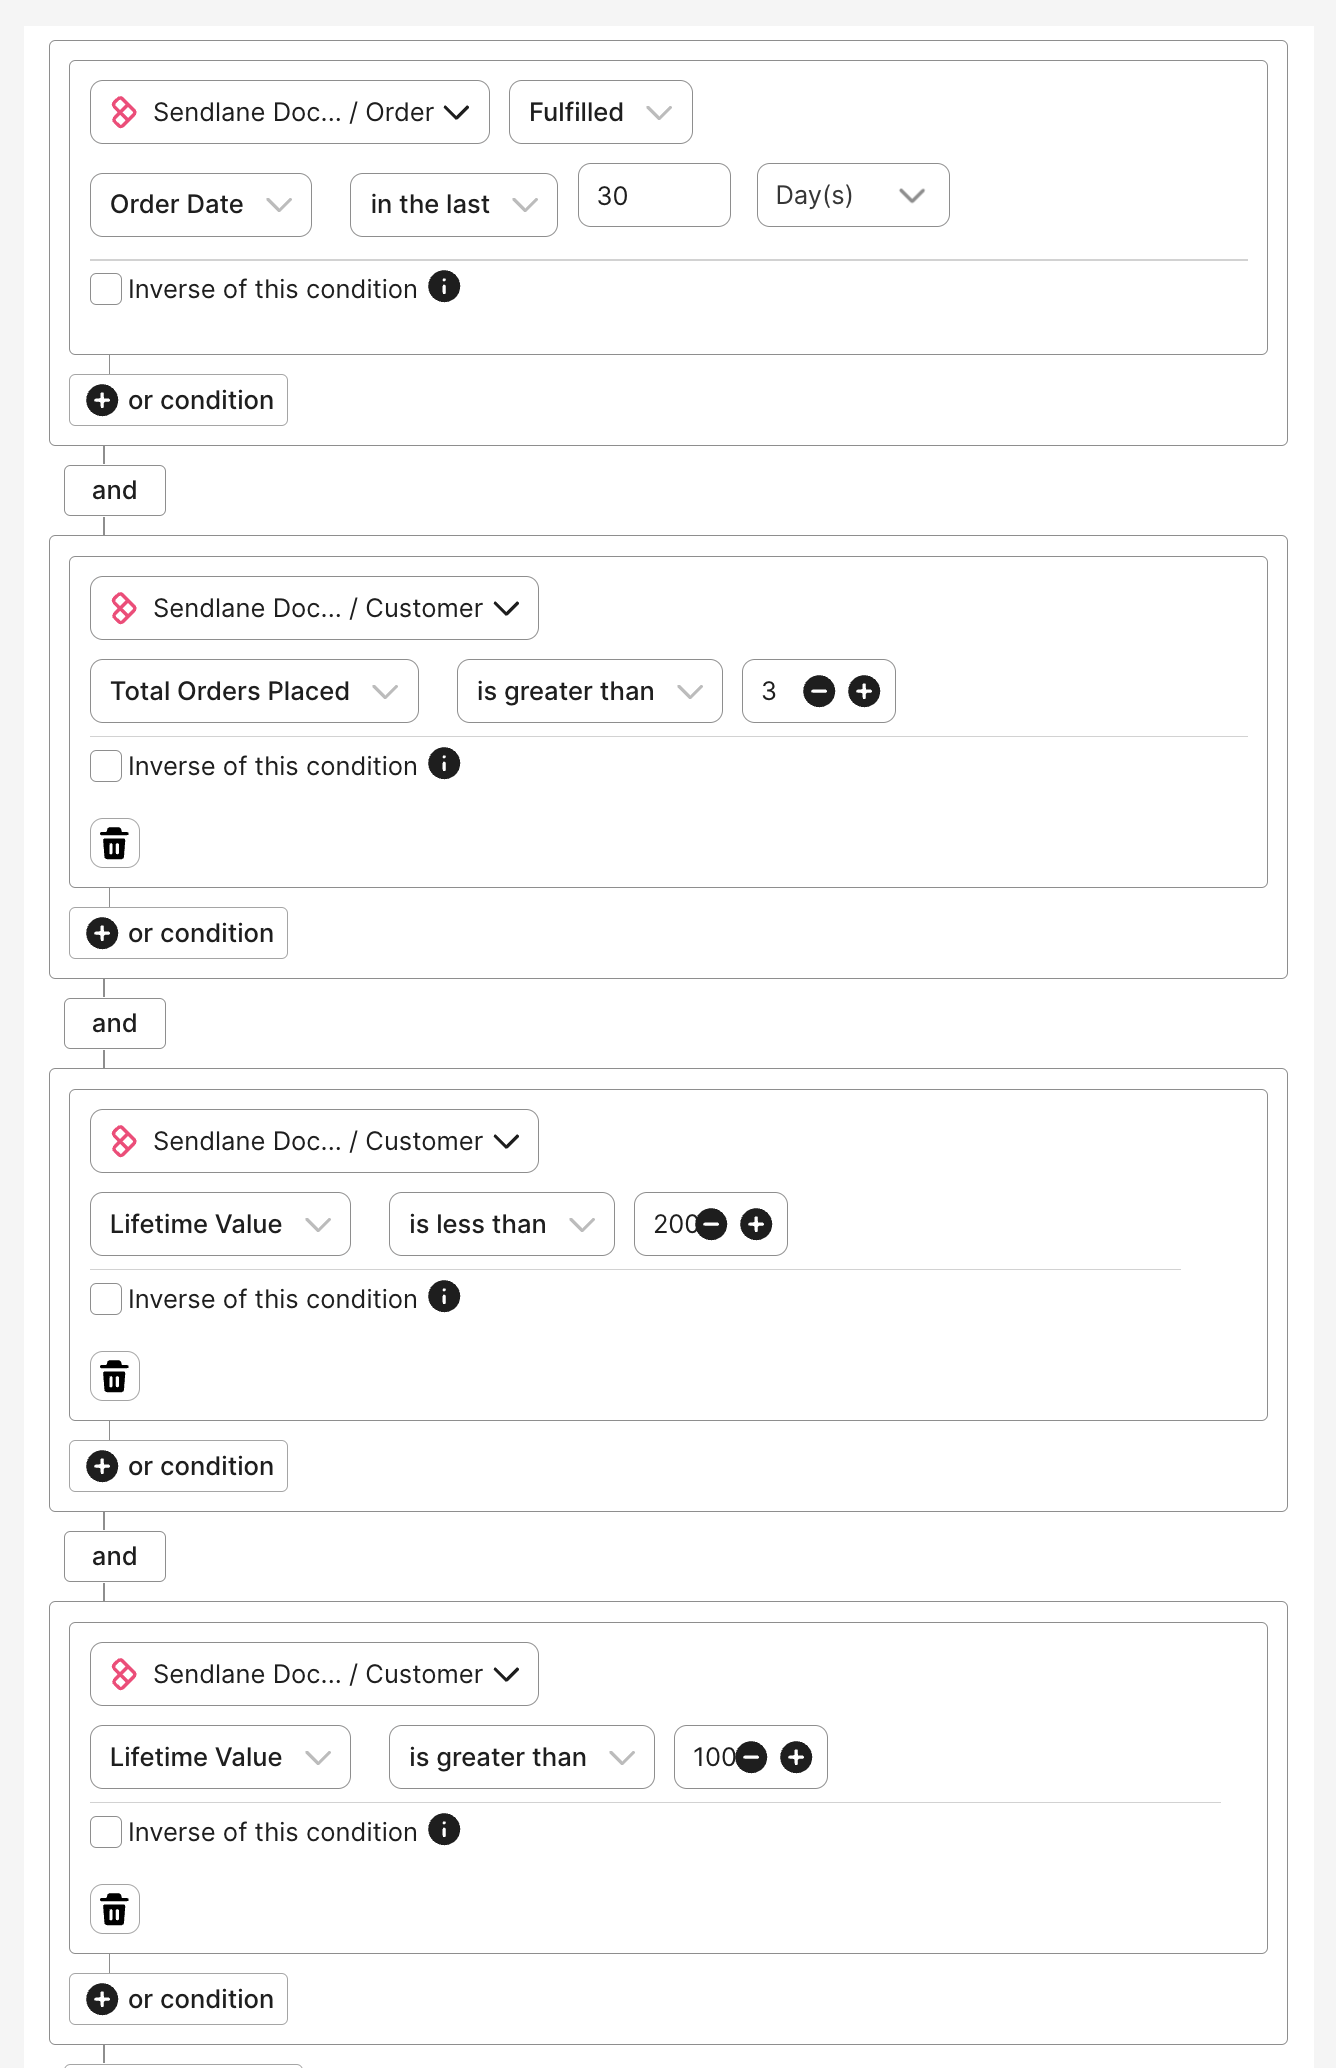This screenshot has width=1336, height=2068.
Task: Toggle inverse condition on Lifetime Value less than
Action: [105, 1298]
